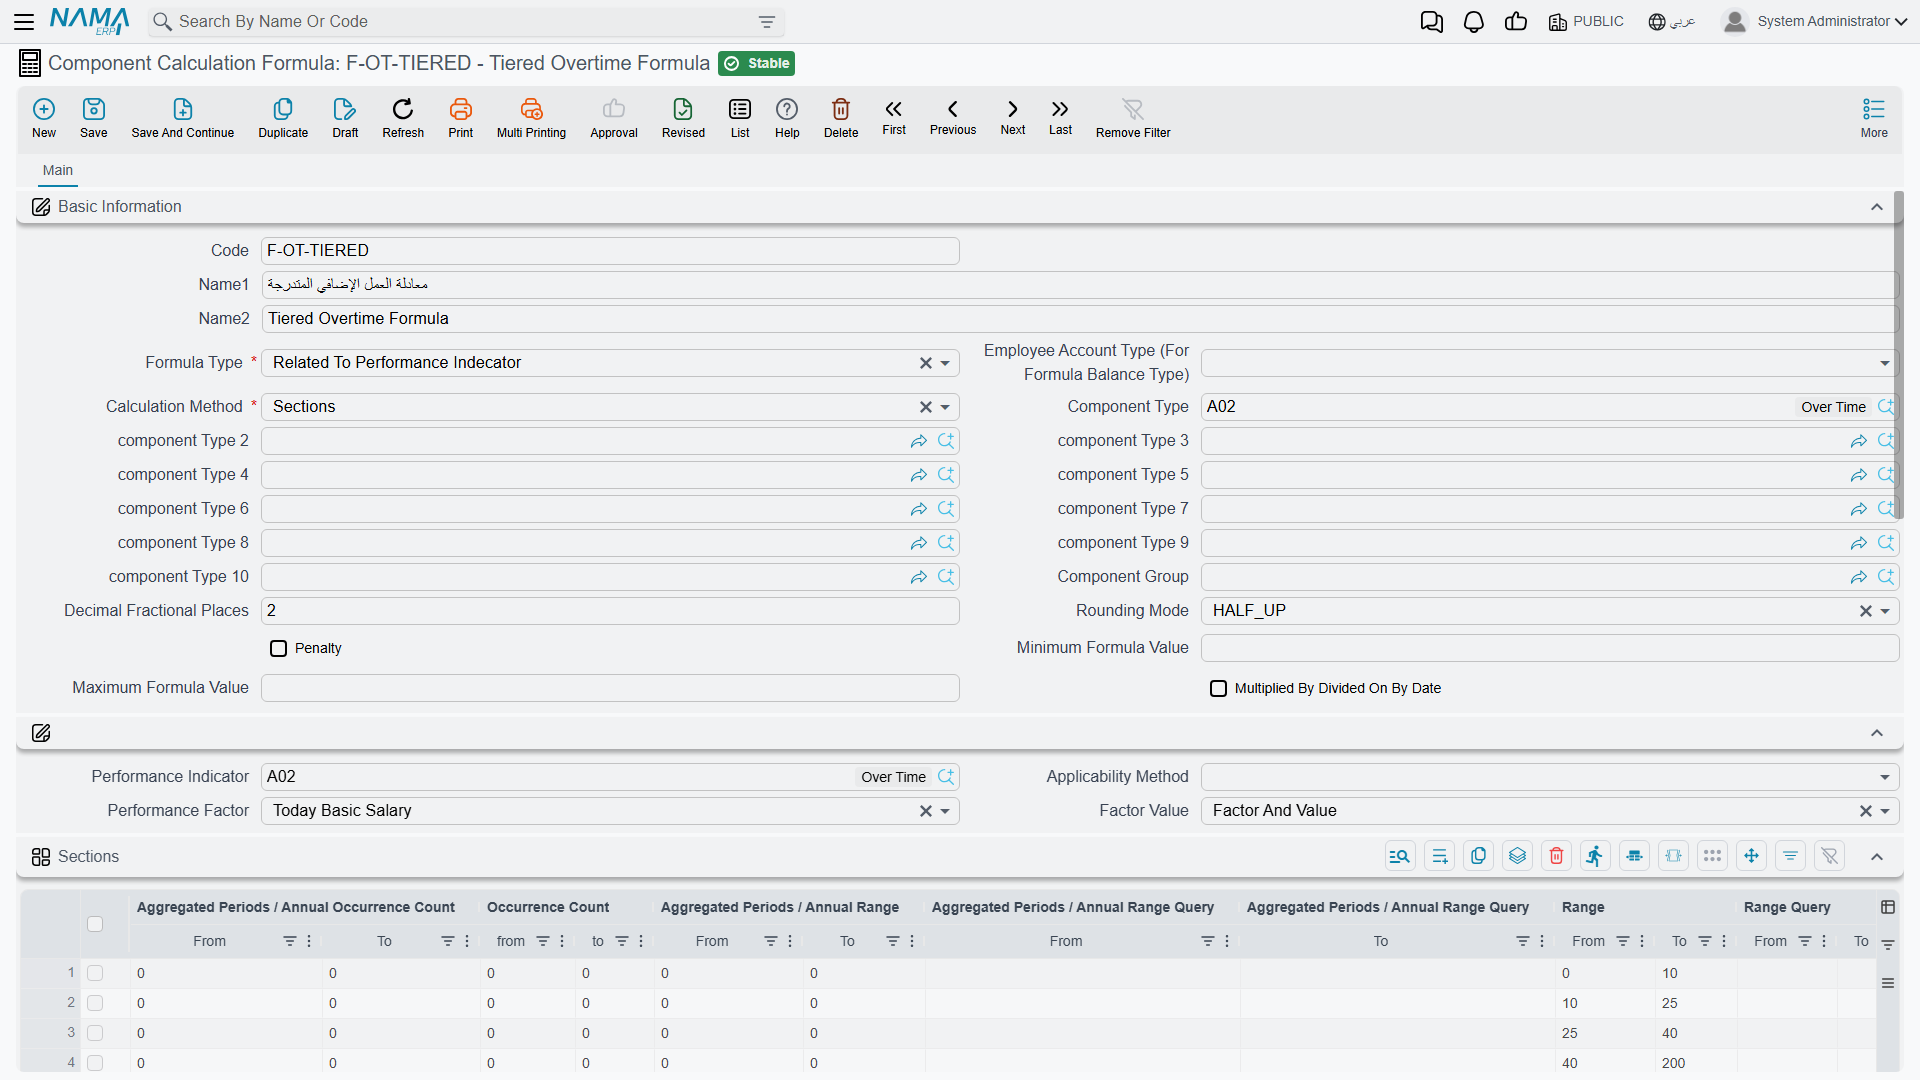Viewport: 1920px width, 1080px height.
Task: Open the Help icon
Action: point(787,109)
